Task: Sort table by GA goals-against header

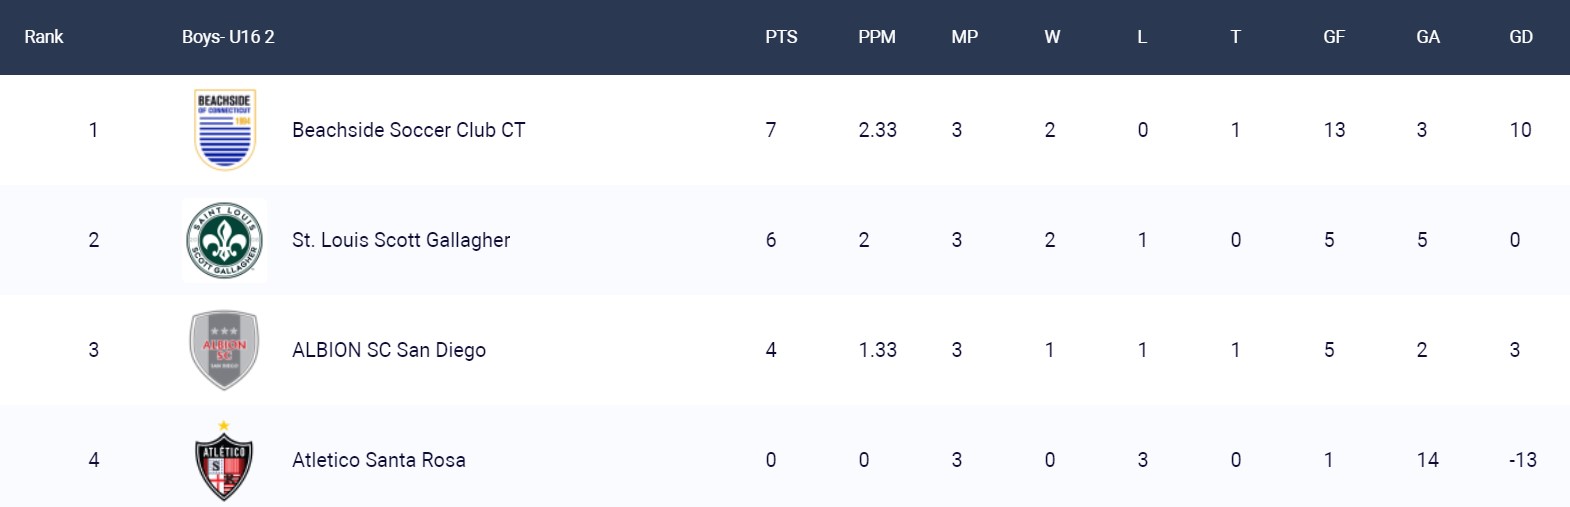Action: pos(1428,37)
